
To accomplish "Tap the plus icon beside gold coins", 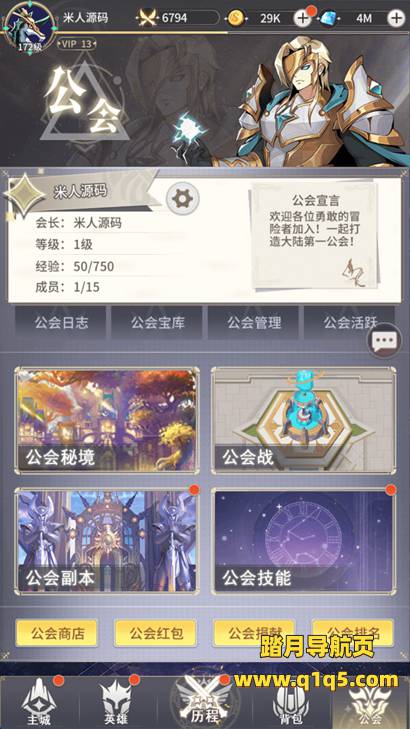I will [x=302, y=19].
